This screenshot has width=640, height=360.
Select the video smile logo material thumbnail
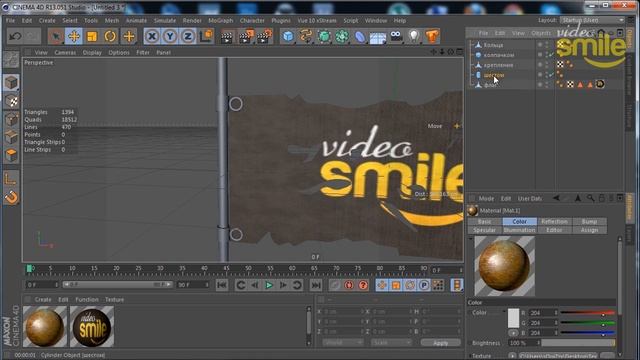click(x=92, y=327)
